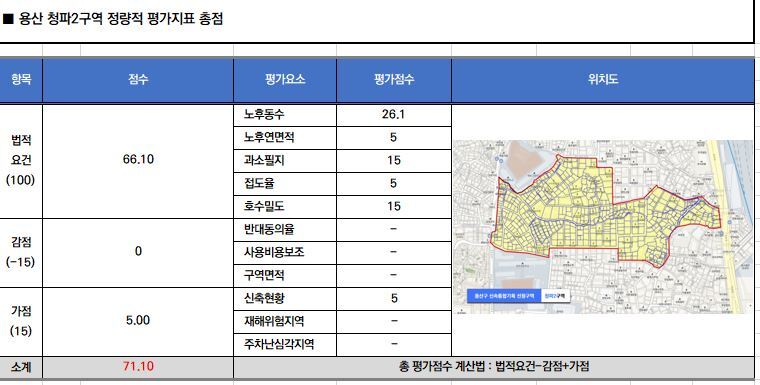Select the '항목' header cell
760x385 pixels.
[x=21, y=80]
